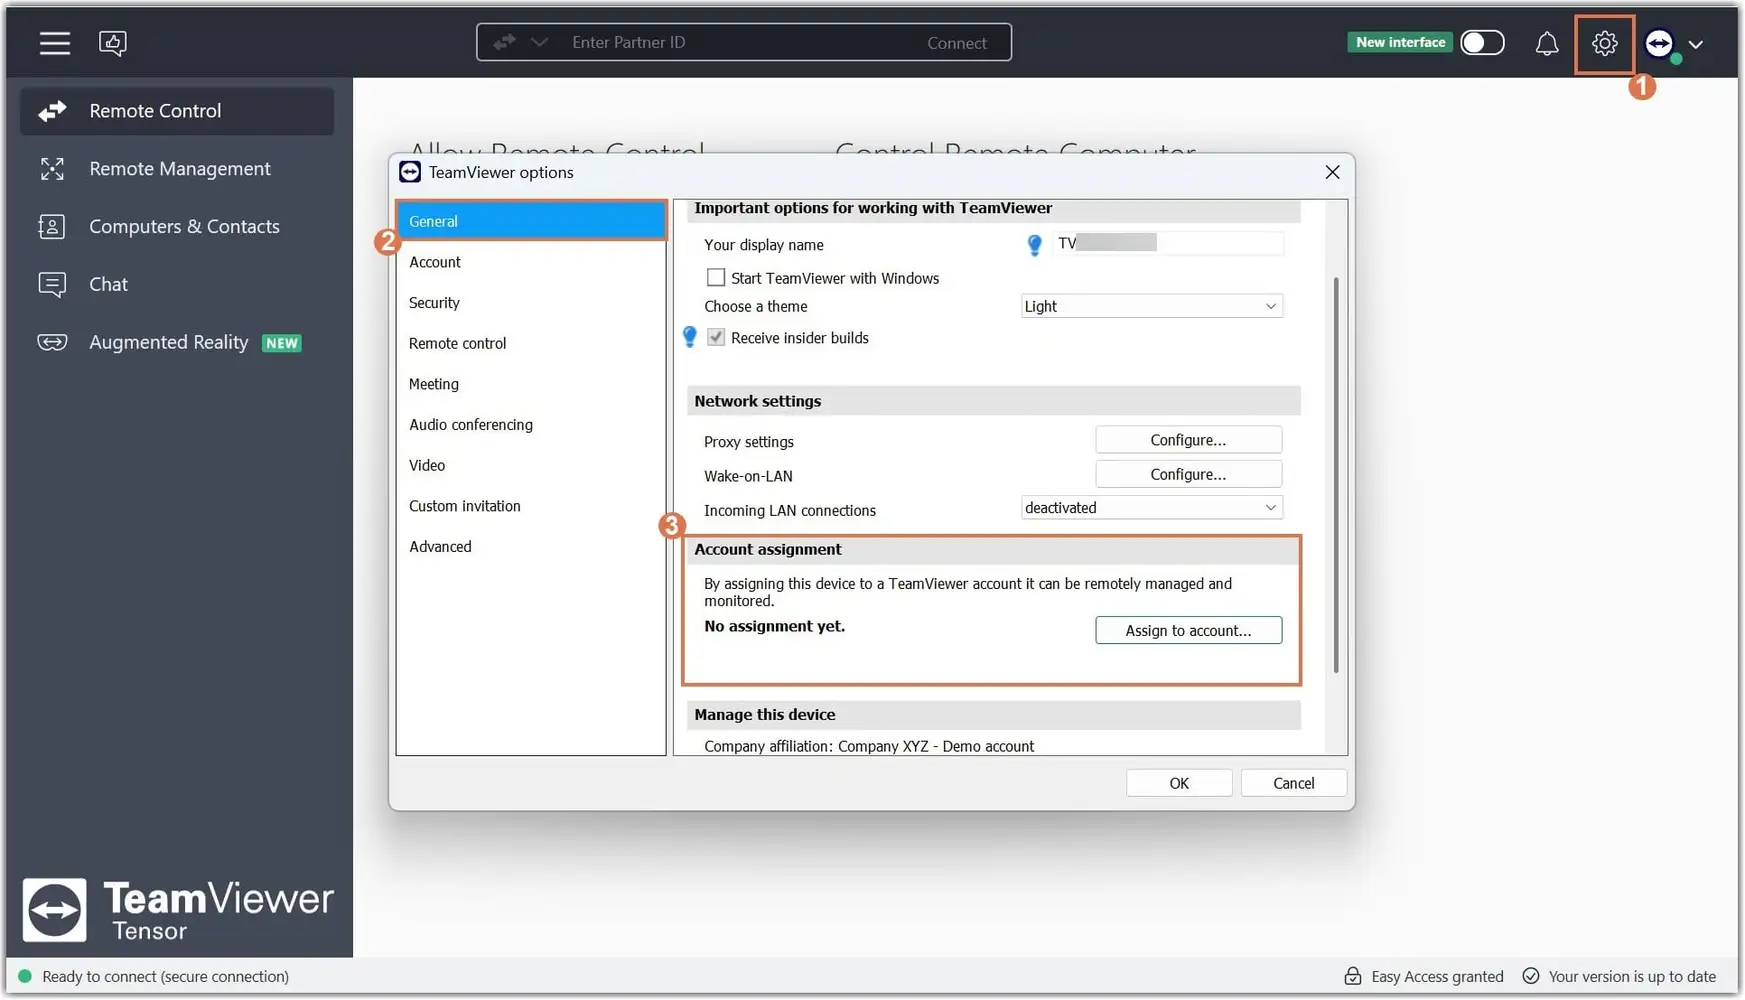Screen dimensions: 1745x1000
Task: Toggle the New interface switch
Action: pos(1482,42)
